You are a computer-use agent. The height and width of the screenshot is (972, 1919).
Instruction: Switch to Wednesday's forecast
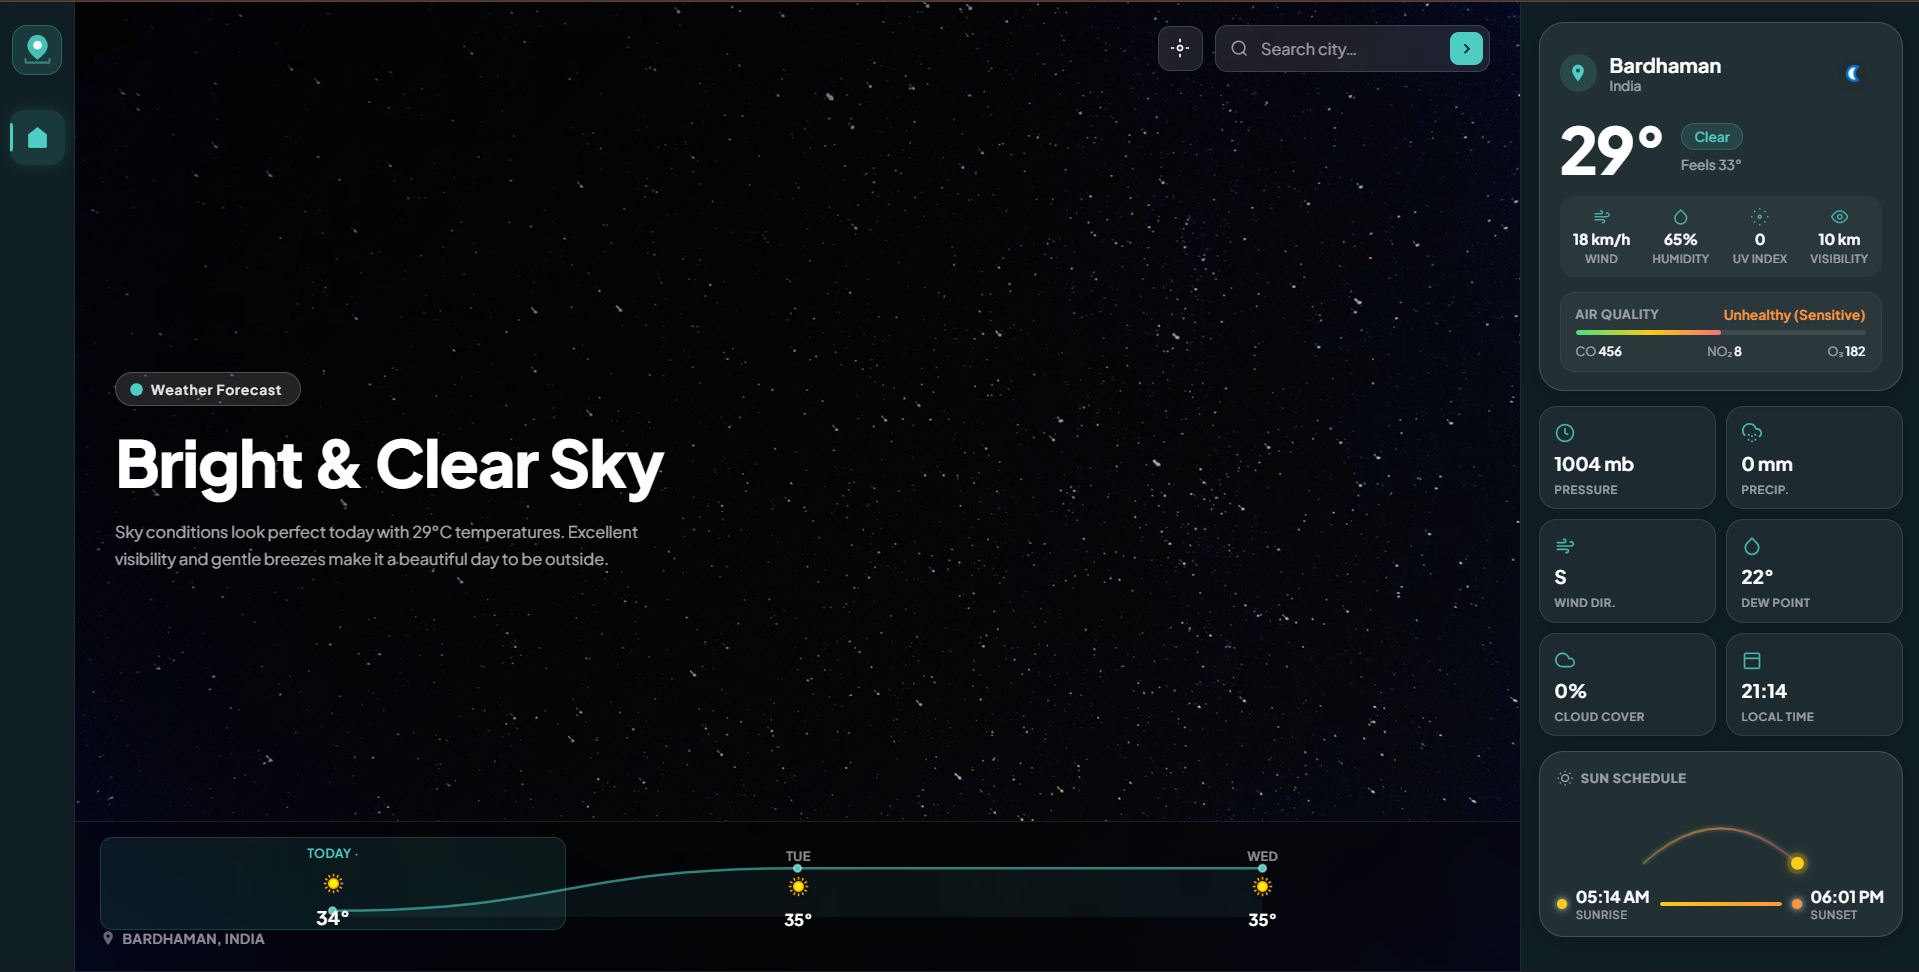click(x=1261, y=886)
